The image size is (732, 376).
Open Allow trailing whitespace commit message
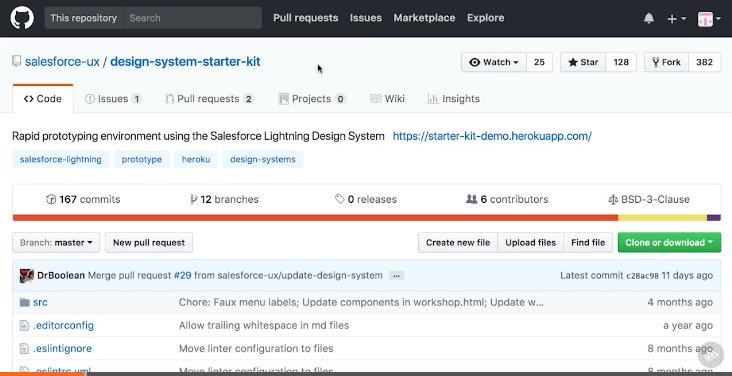[x=264, y=326]
